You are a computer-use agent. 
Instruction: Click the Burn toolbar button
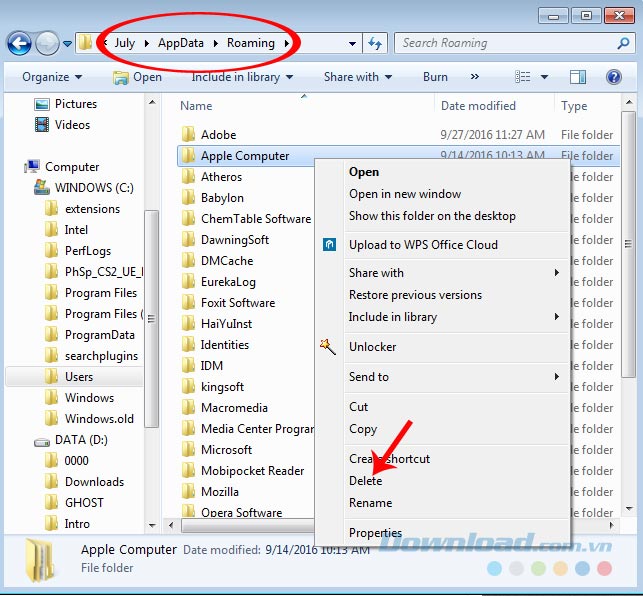tap(435, 77)
